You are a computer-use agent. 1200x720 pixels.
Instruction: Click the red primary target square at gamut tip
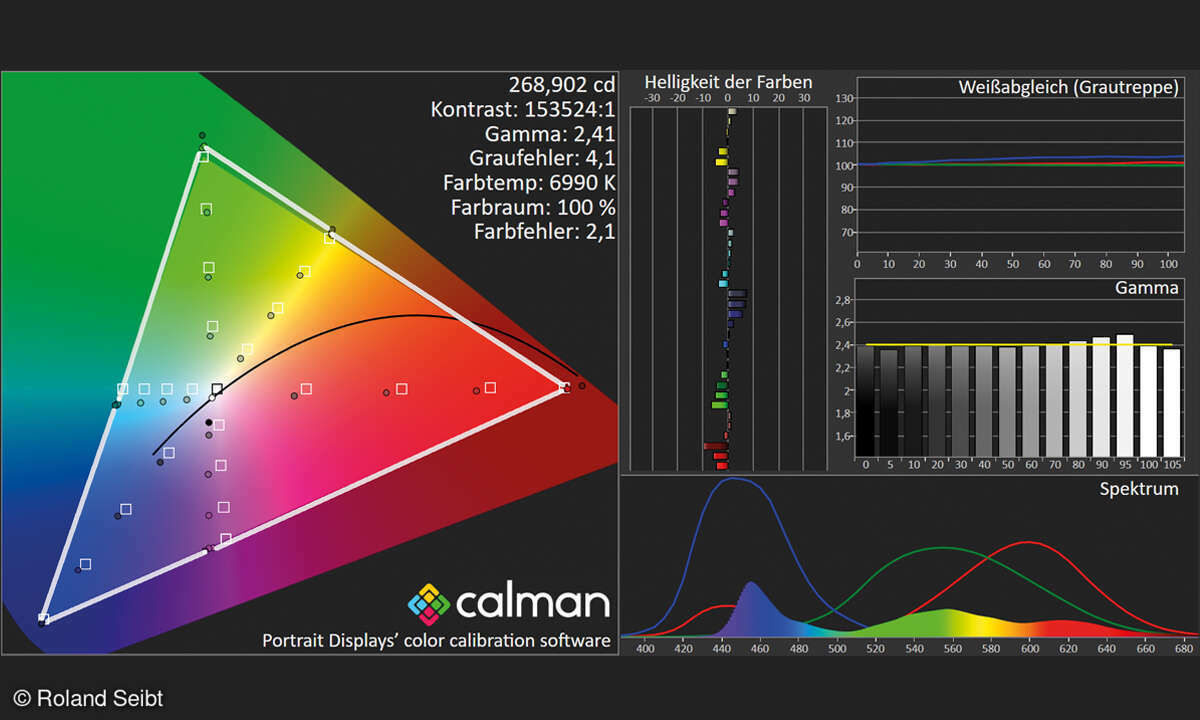click(566, 388)
